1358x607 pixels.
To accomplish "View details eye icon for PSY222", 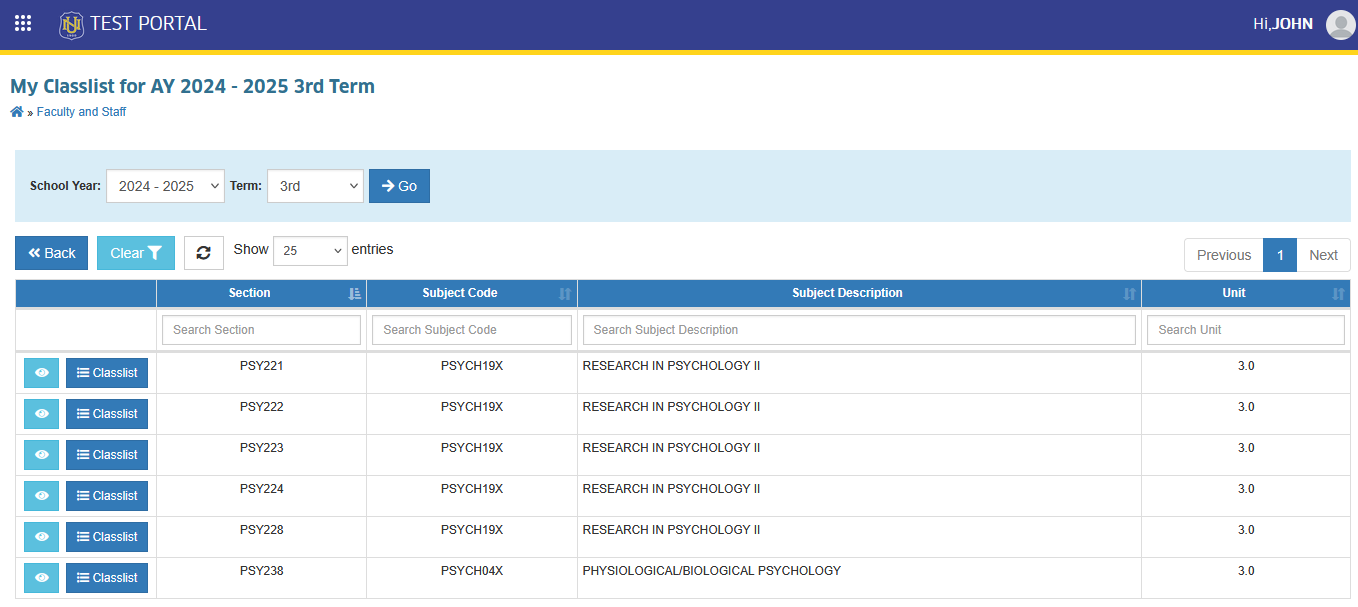I will [42, 414].
